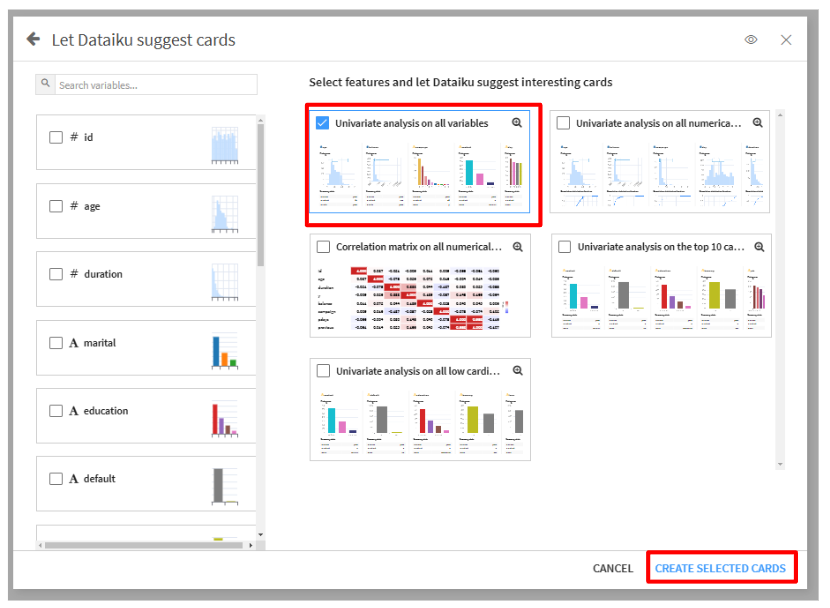Click the numeric type icon beside duration

click(x=74, y=274)
